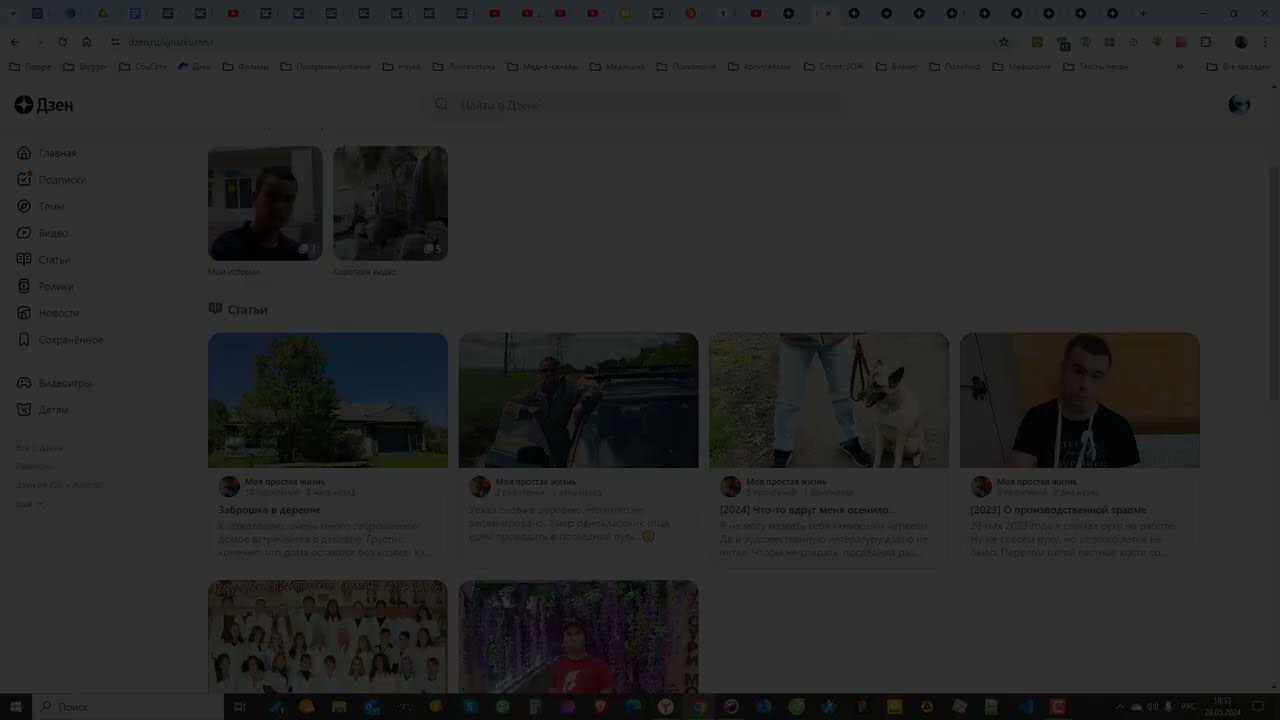Image resolution: width=1280 pixels, height=720 pixels.
Task: Show hidden system tray icons
Action: pos(1119,707)
